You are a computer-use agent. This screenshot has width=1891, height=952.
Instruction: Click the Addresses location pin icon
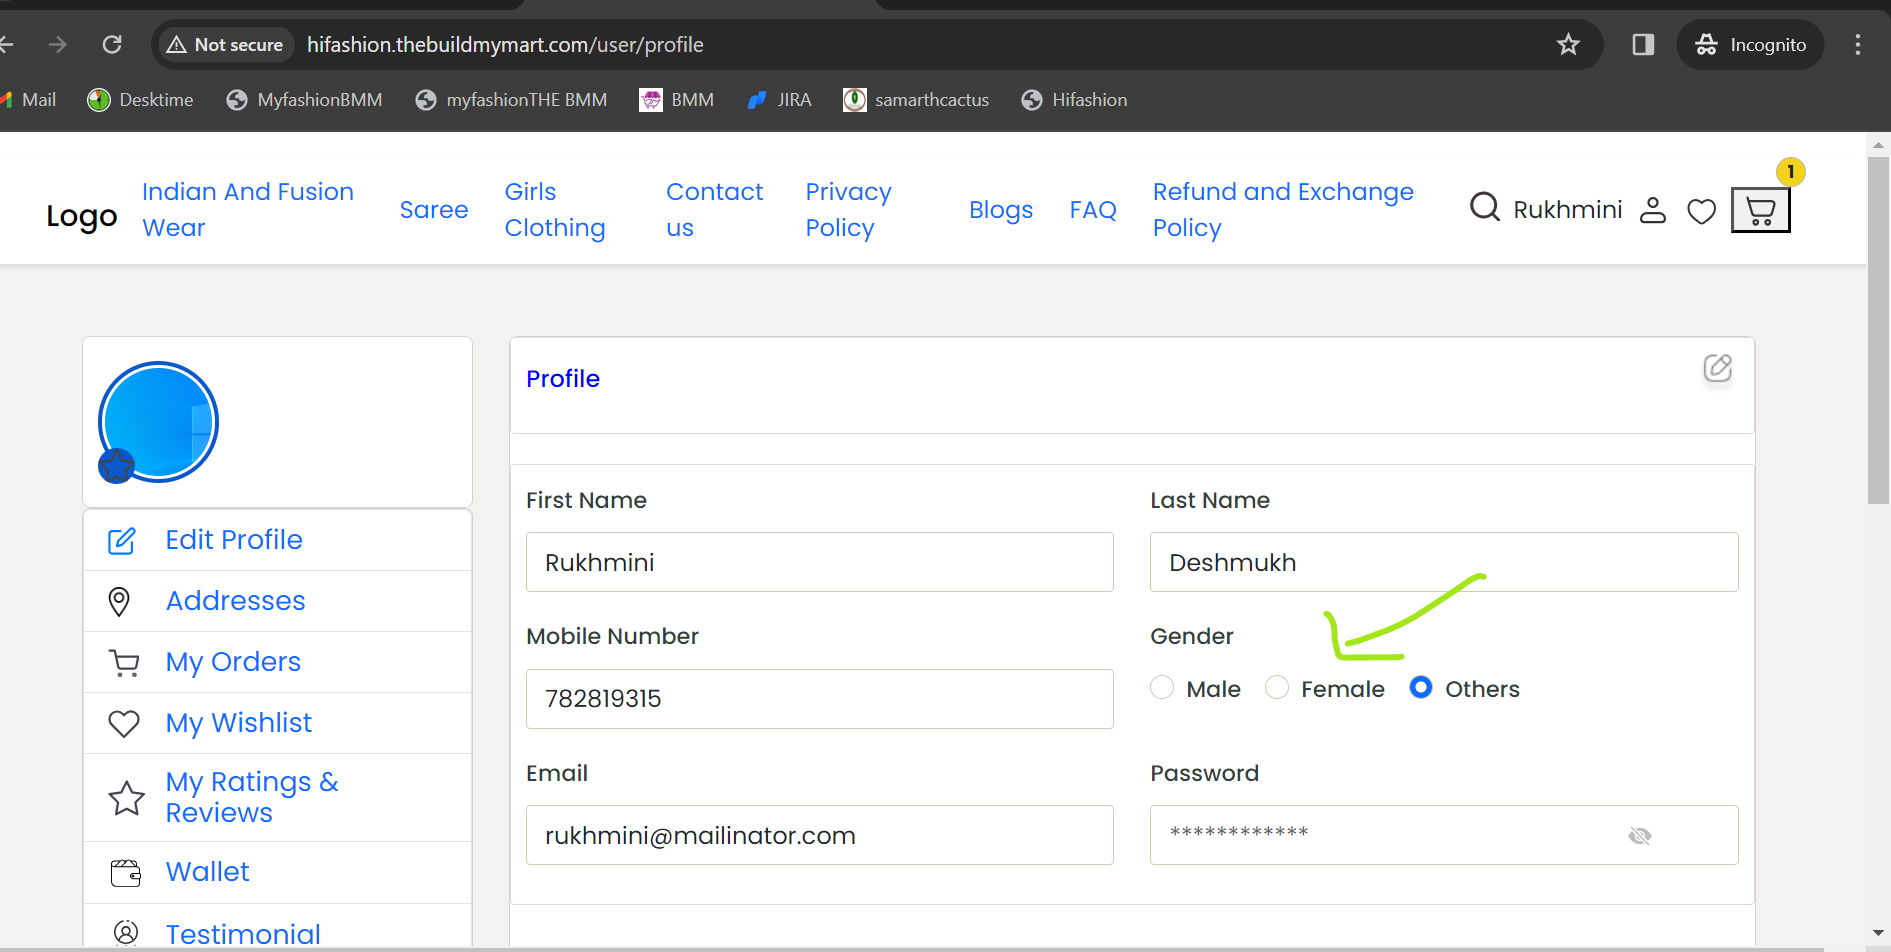[119, 601]
